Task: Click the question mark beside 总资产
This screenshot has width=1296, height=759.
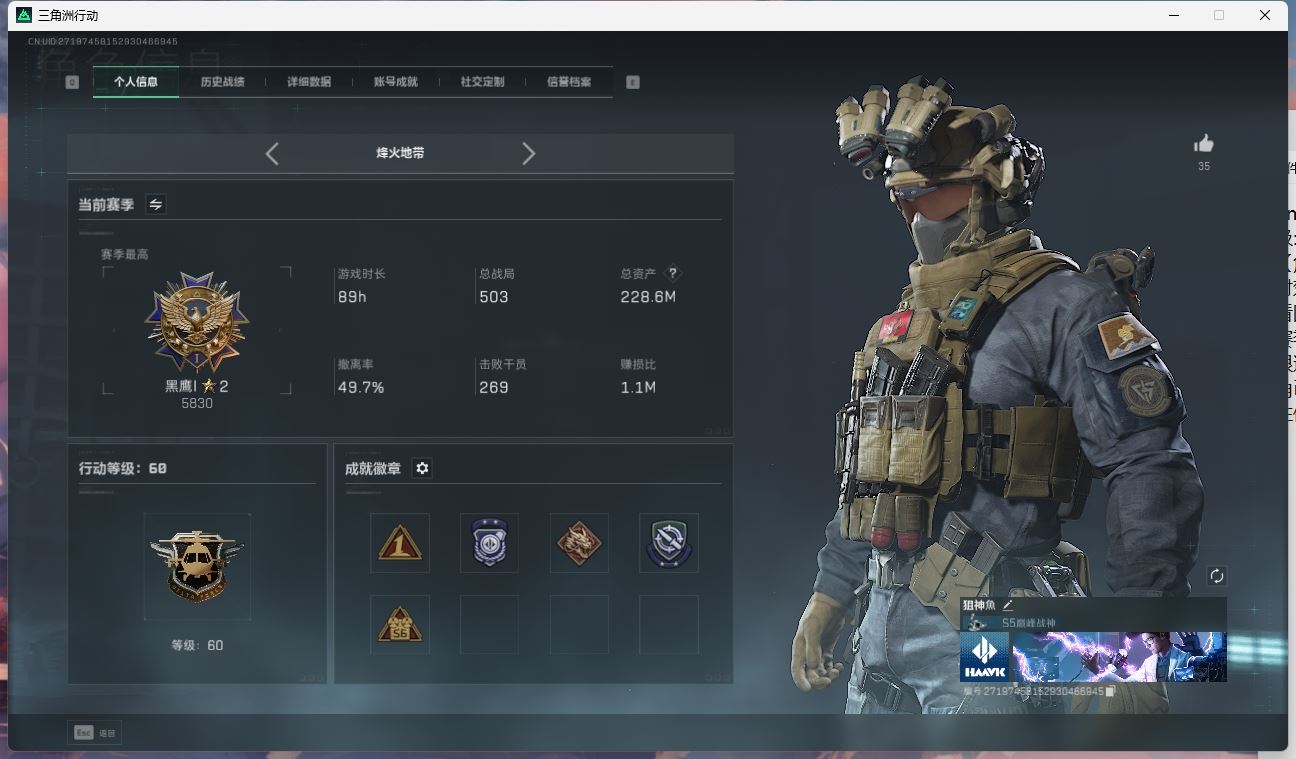Action: 673,273
